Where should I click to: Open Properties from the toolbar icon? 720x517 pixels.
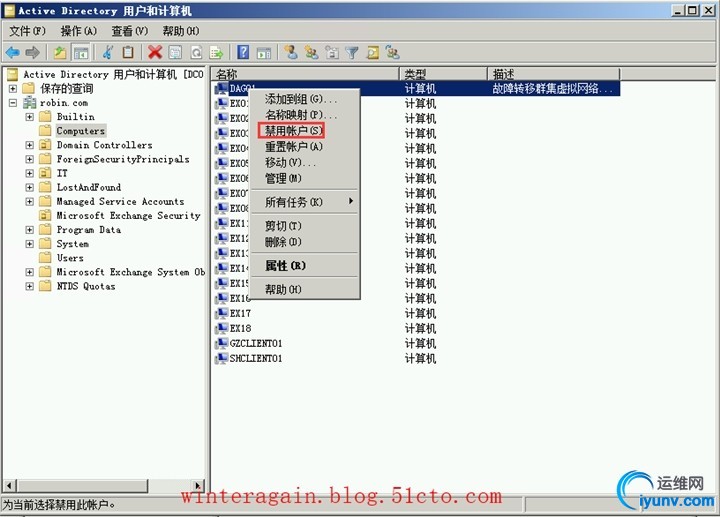(175, 52)
